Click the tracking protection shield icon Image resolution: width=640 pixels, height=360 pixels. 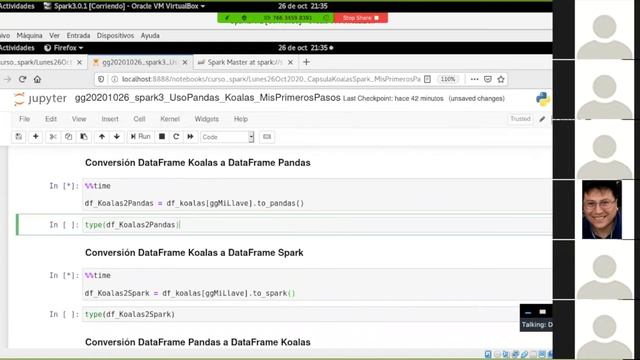[101, 79]
